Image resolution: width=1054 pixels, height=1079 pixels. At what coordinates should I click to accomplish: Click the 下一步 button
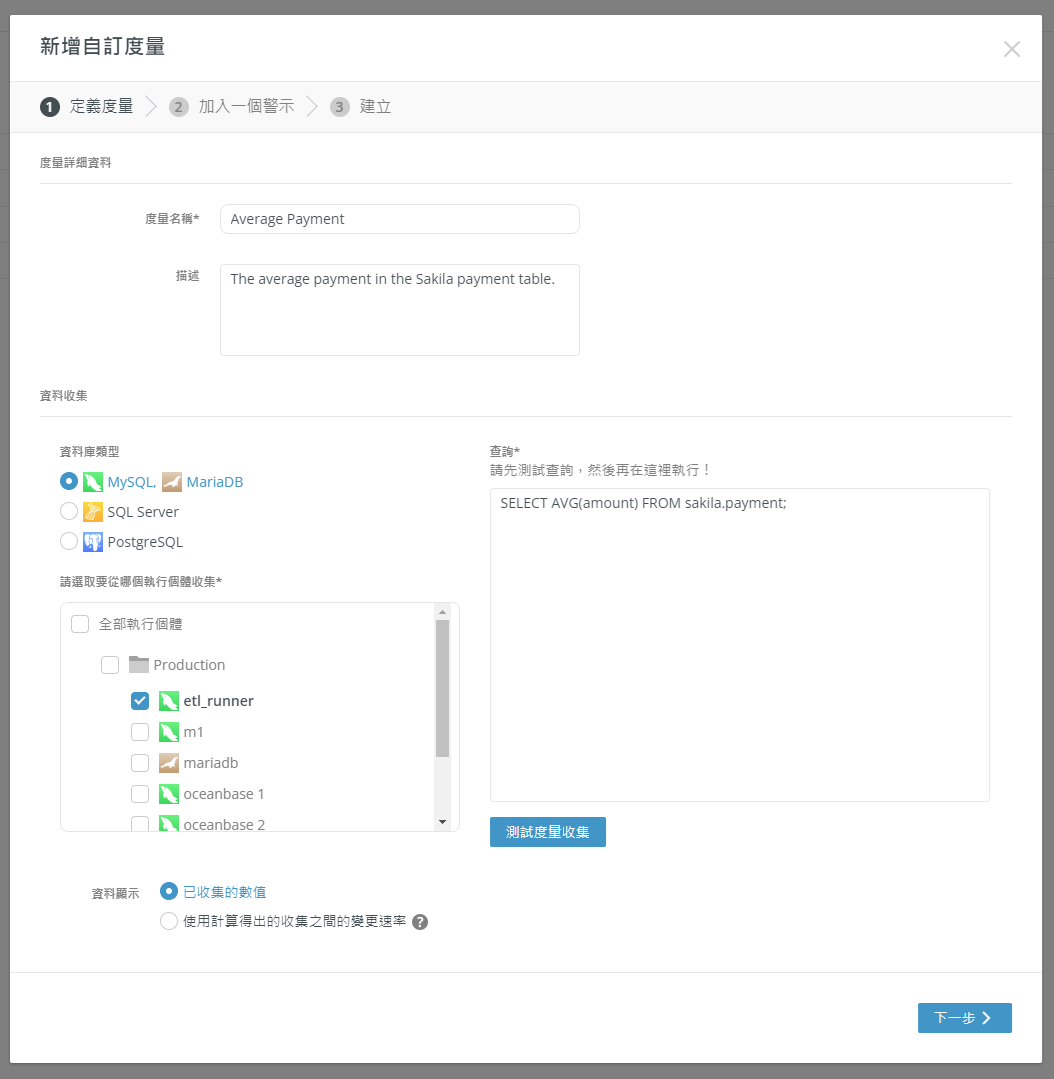[964, 1018]
